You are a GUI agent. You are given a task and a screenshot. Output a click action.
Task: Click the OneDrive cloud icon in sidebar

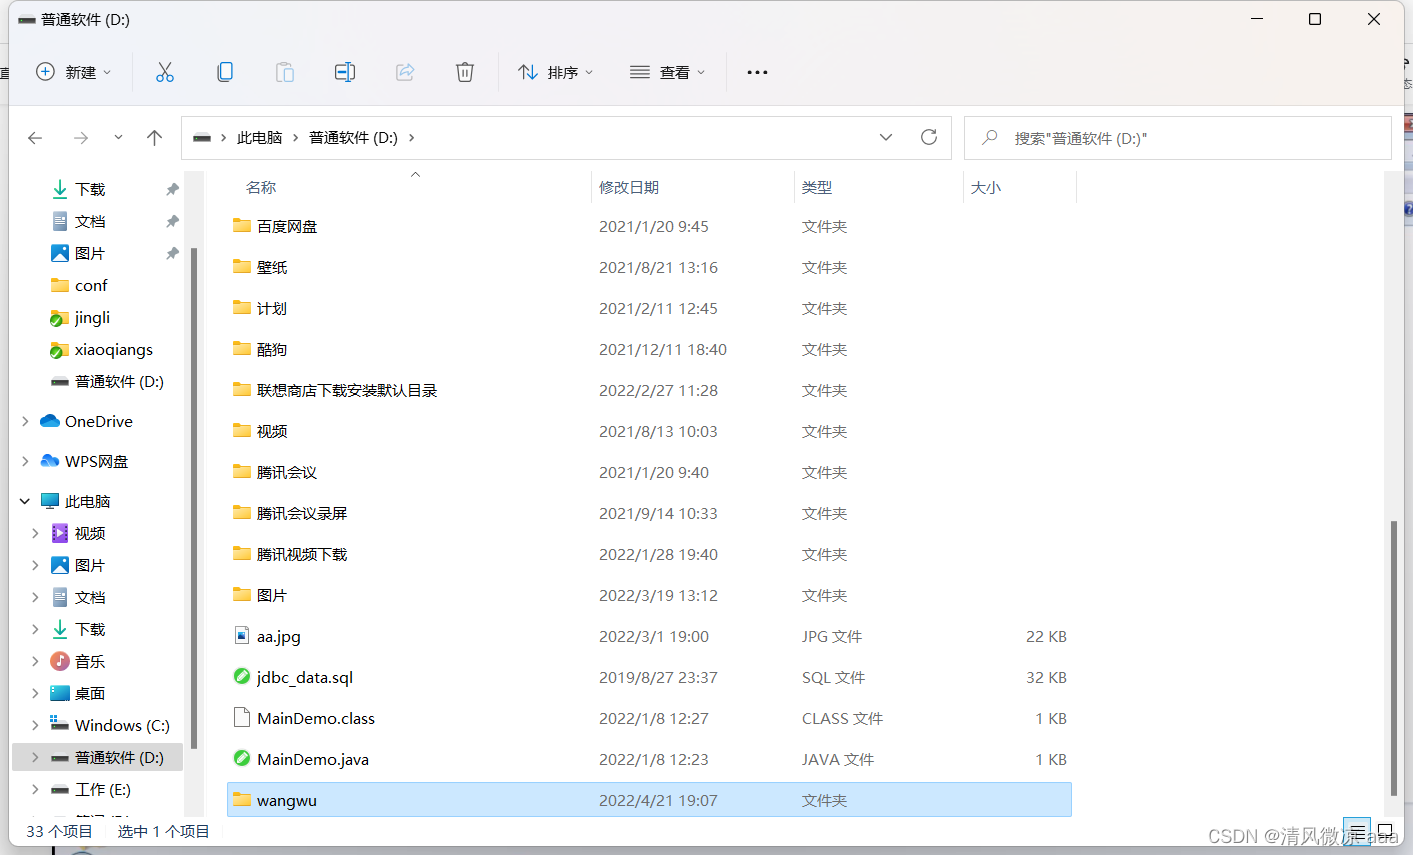(x=50, y=421)
